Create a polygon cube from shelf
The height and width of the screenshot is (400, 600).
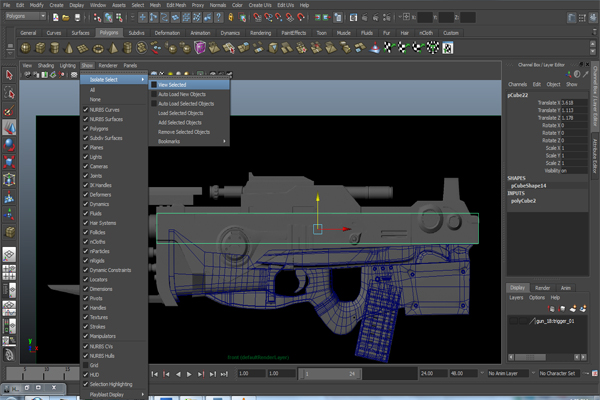[x=40, y=48]
